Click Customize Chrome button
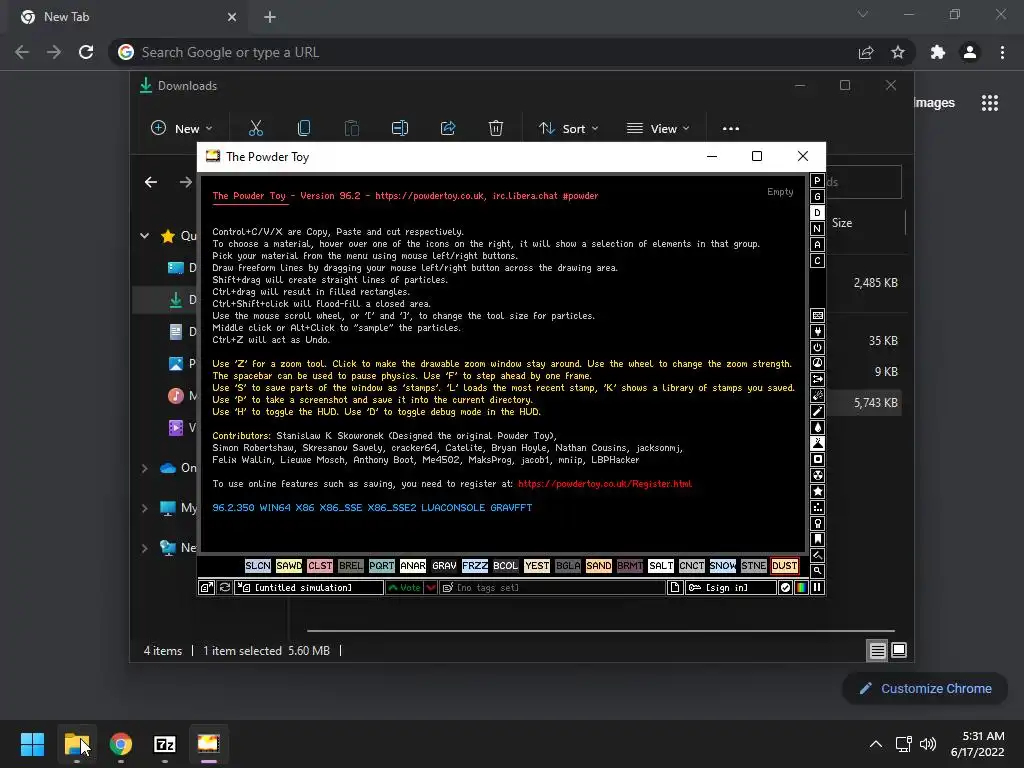Viewport: 1024px width, 768px height. [925, 688]
